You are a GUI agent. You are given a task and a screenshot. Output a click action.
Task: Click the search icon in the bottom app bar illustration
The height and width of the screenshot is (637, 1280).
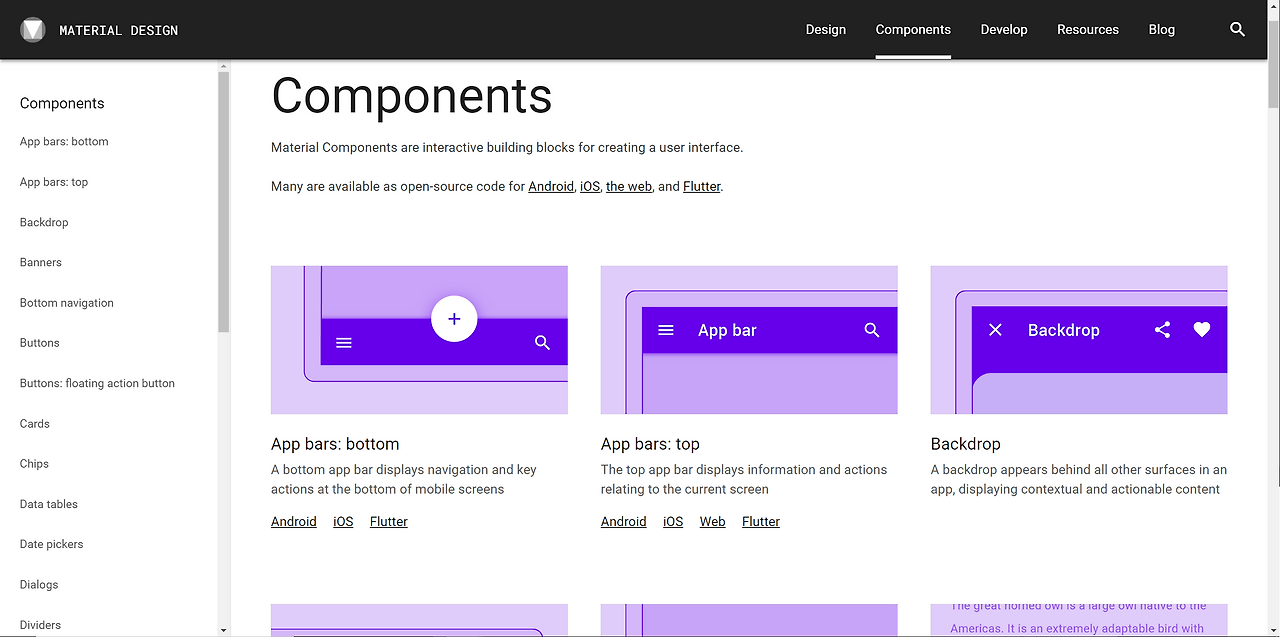542,342
